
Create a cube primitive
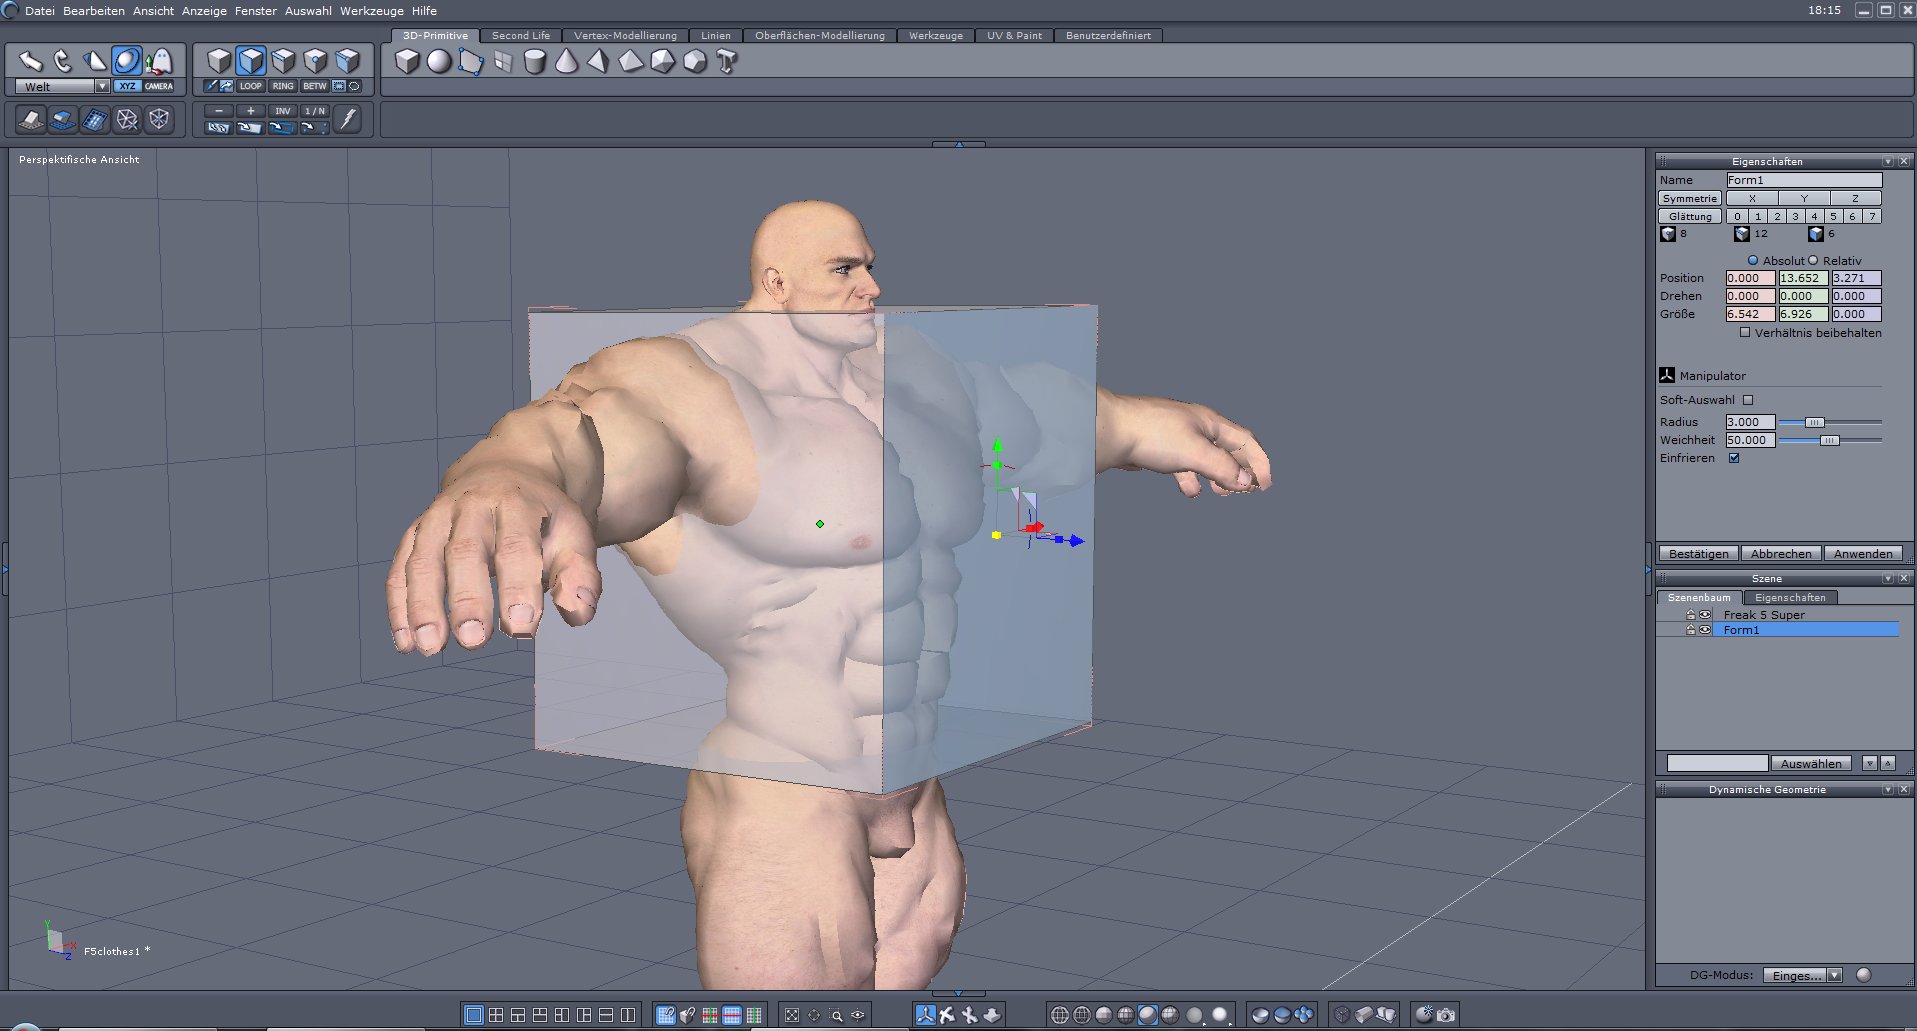(x=407, y=62)
